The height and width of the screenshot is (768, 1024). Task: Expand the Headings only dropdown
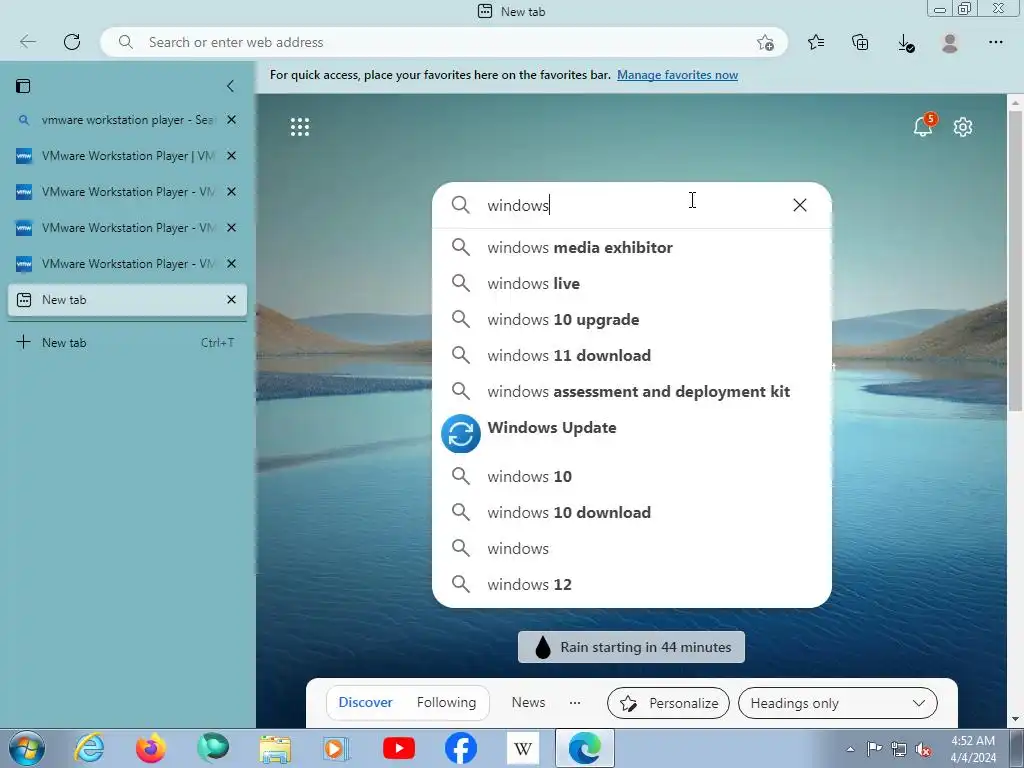838,703
